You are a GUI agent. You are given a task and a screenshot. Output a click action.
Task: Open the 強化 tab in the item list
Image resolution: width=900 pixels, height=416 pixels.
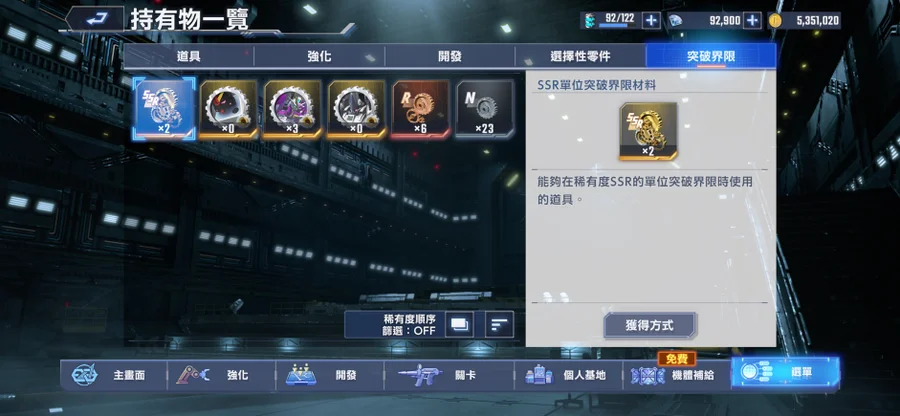pyautogui.click(x=319, y=56)
